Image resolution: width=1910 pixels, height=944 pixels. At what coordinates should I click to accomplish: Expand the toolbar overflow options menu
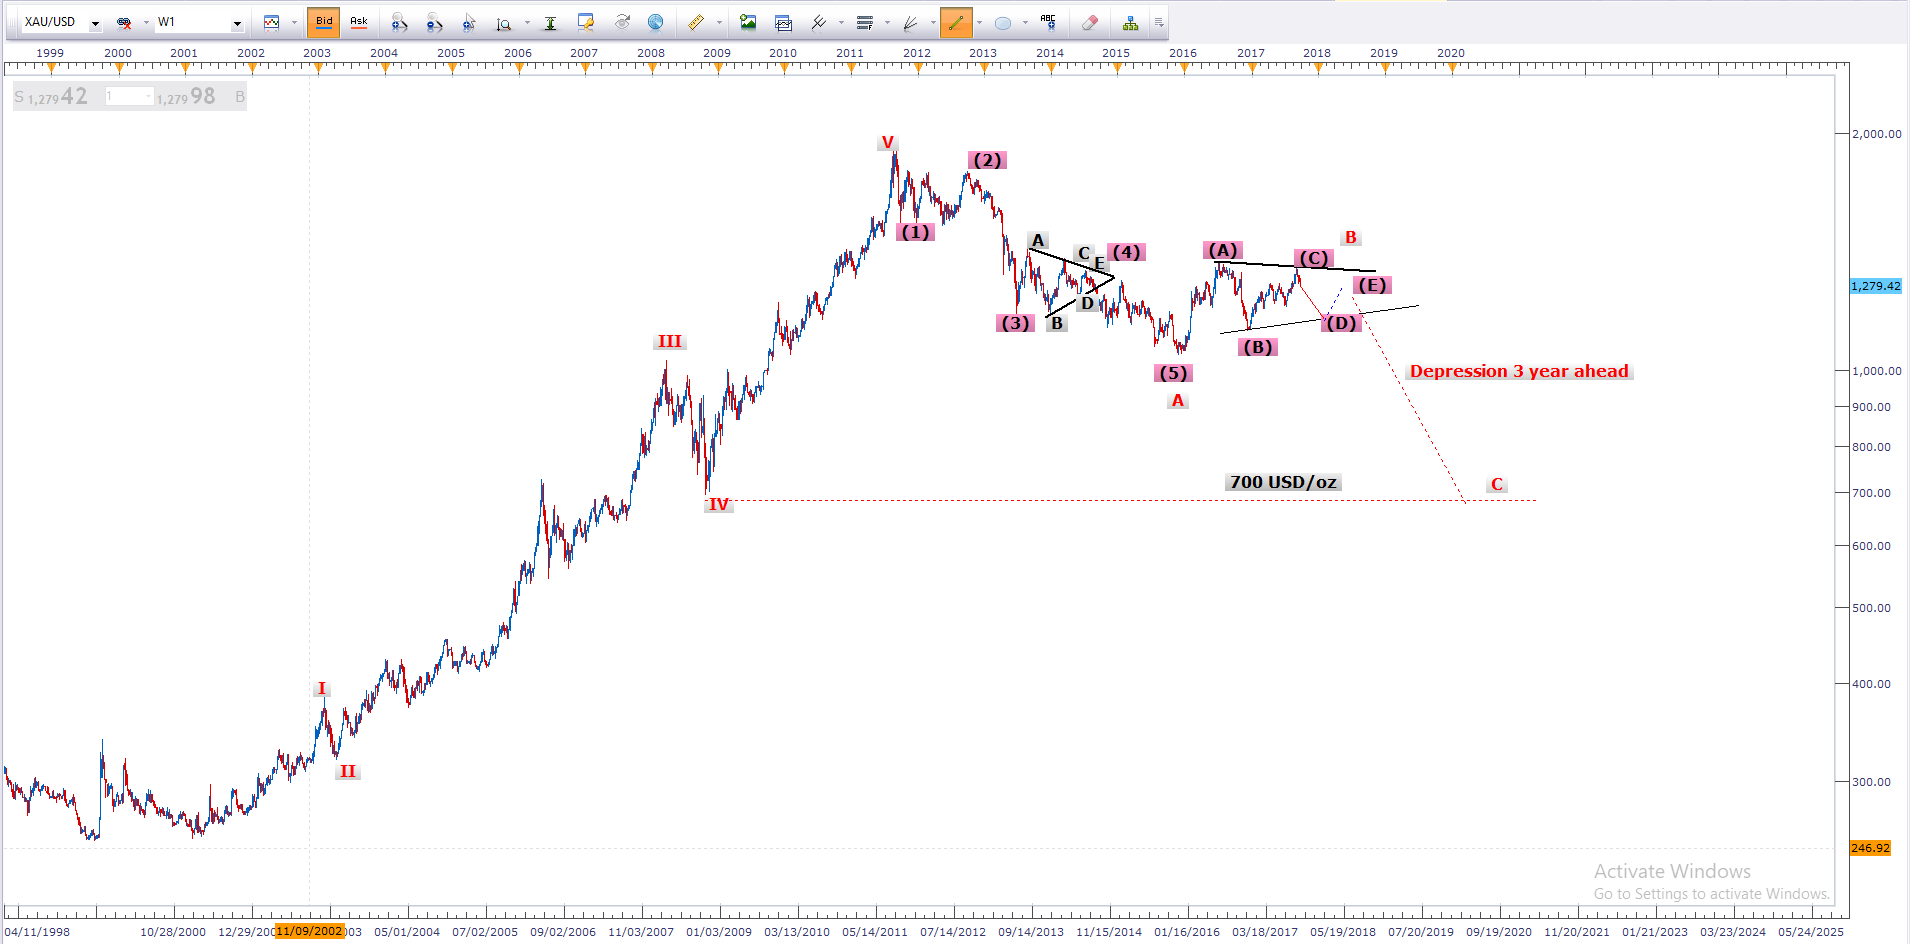[x=1159, y=22]
